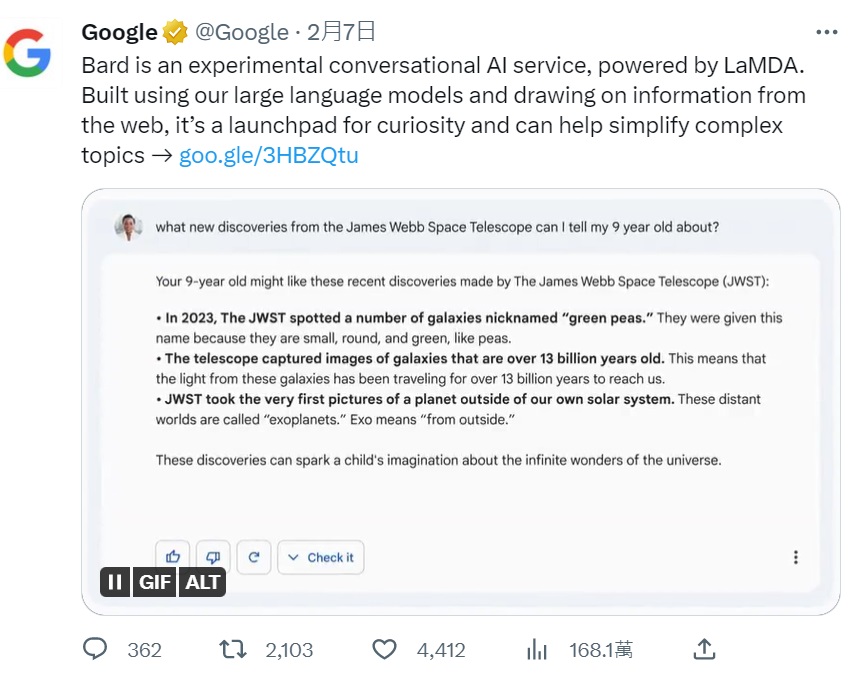Like the tweet with heart icon
This screenshot has height=678, width=860.
click(385, 650)
